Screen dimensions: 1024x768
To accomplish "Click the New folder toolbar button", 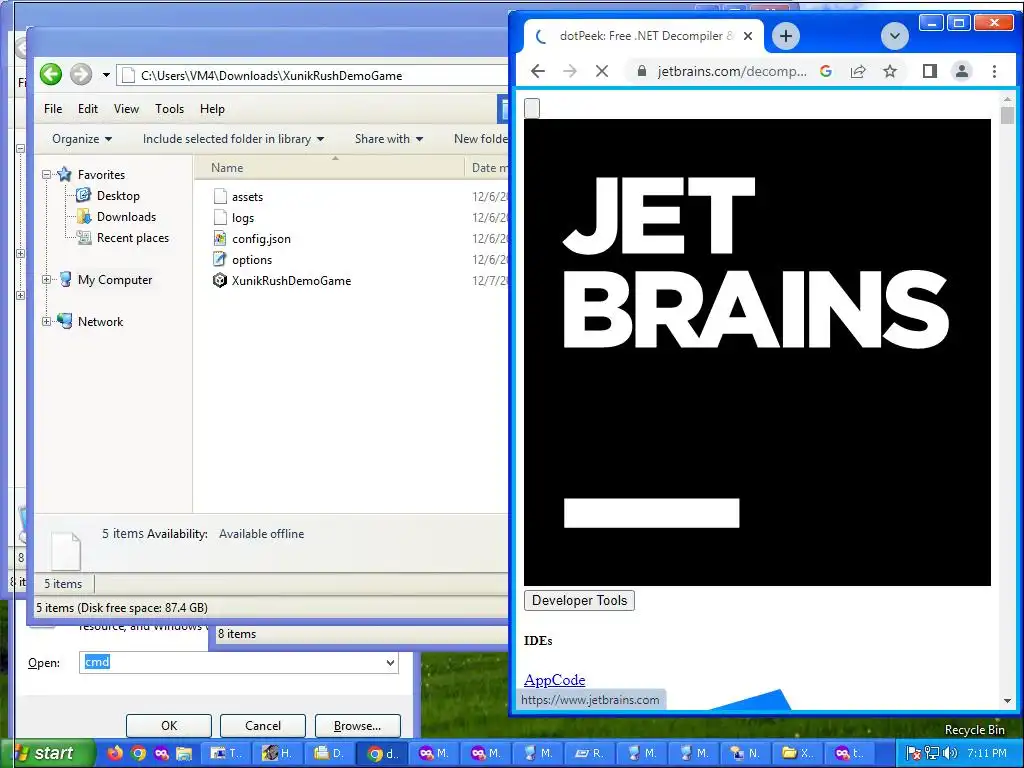I will pyautogui.click(x=481, y=139).
